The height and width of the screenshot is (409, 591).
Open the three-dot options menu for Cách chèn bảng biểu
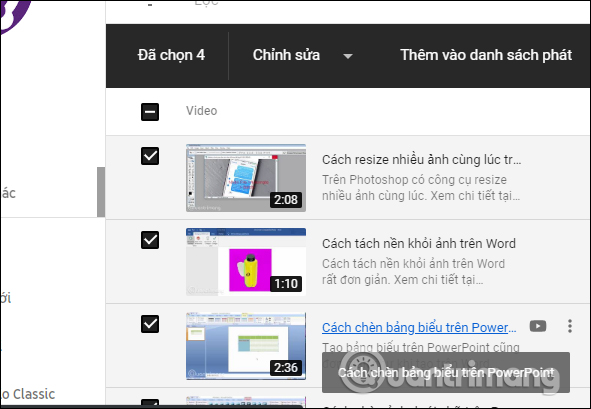tap(570, 326)
